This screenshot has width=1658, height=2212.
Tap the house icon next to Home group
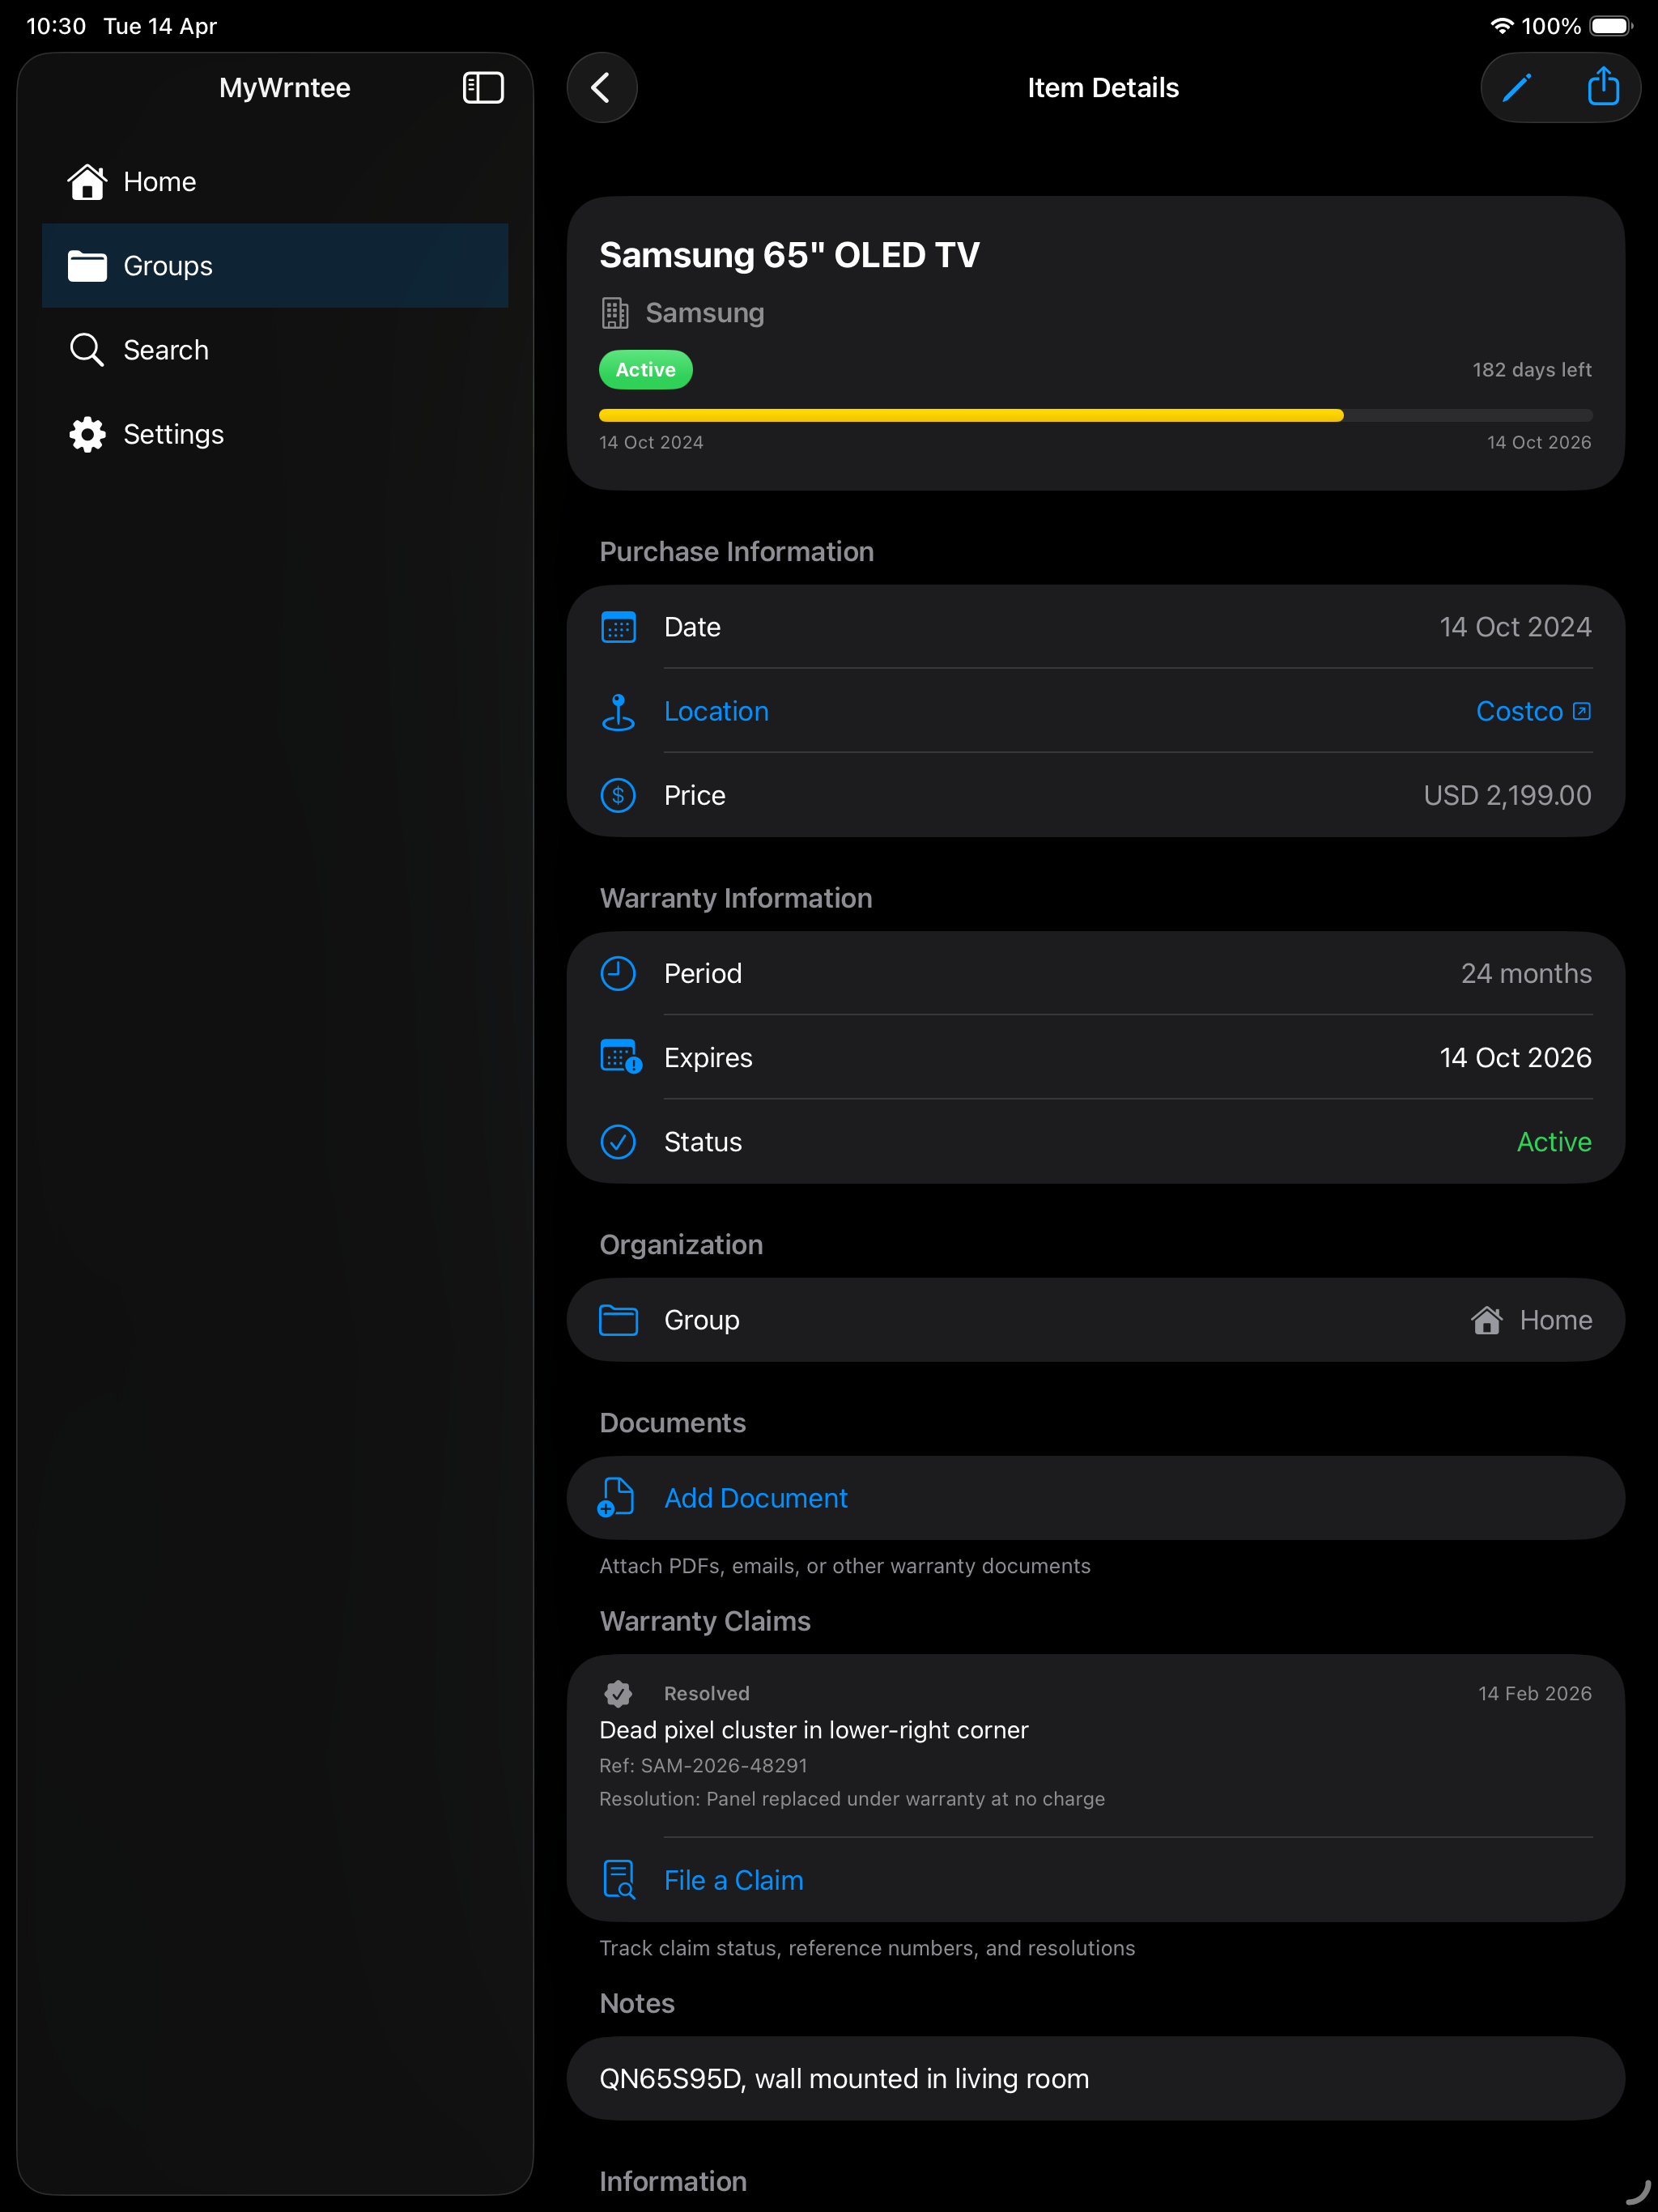tap(1487, 1320)
